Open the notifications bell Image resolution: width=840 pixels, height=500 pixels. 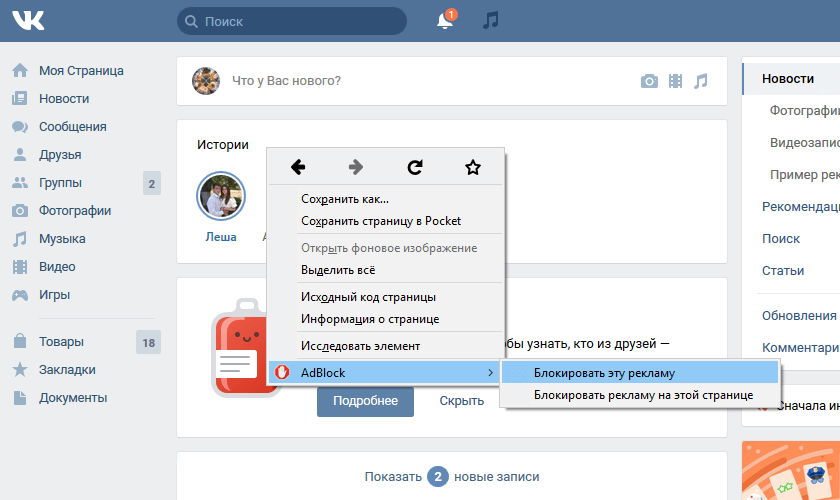pos(445,20)
